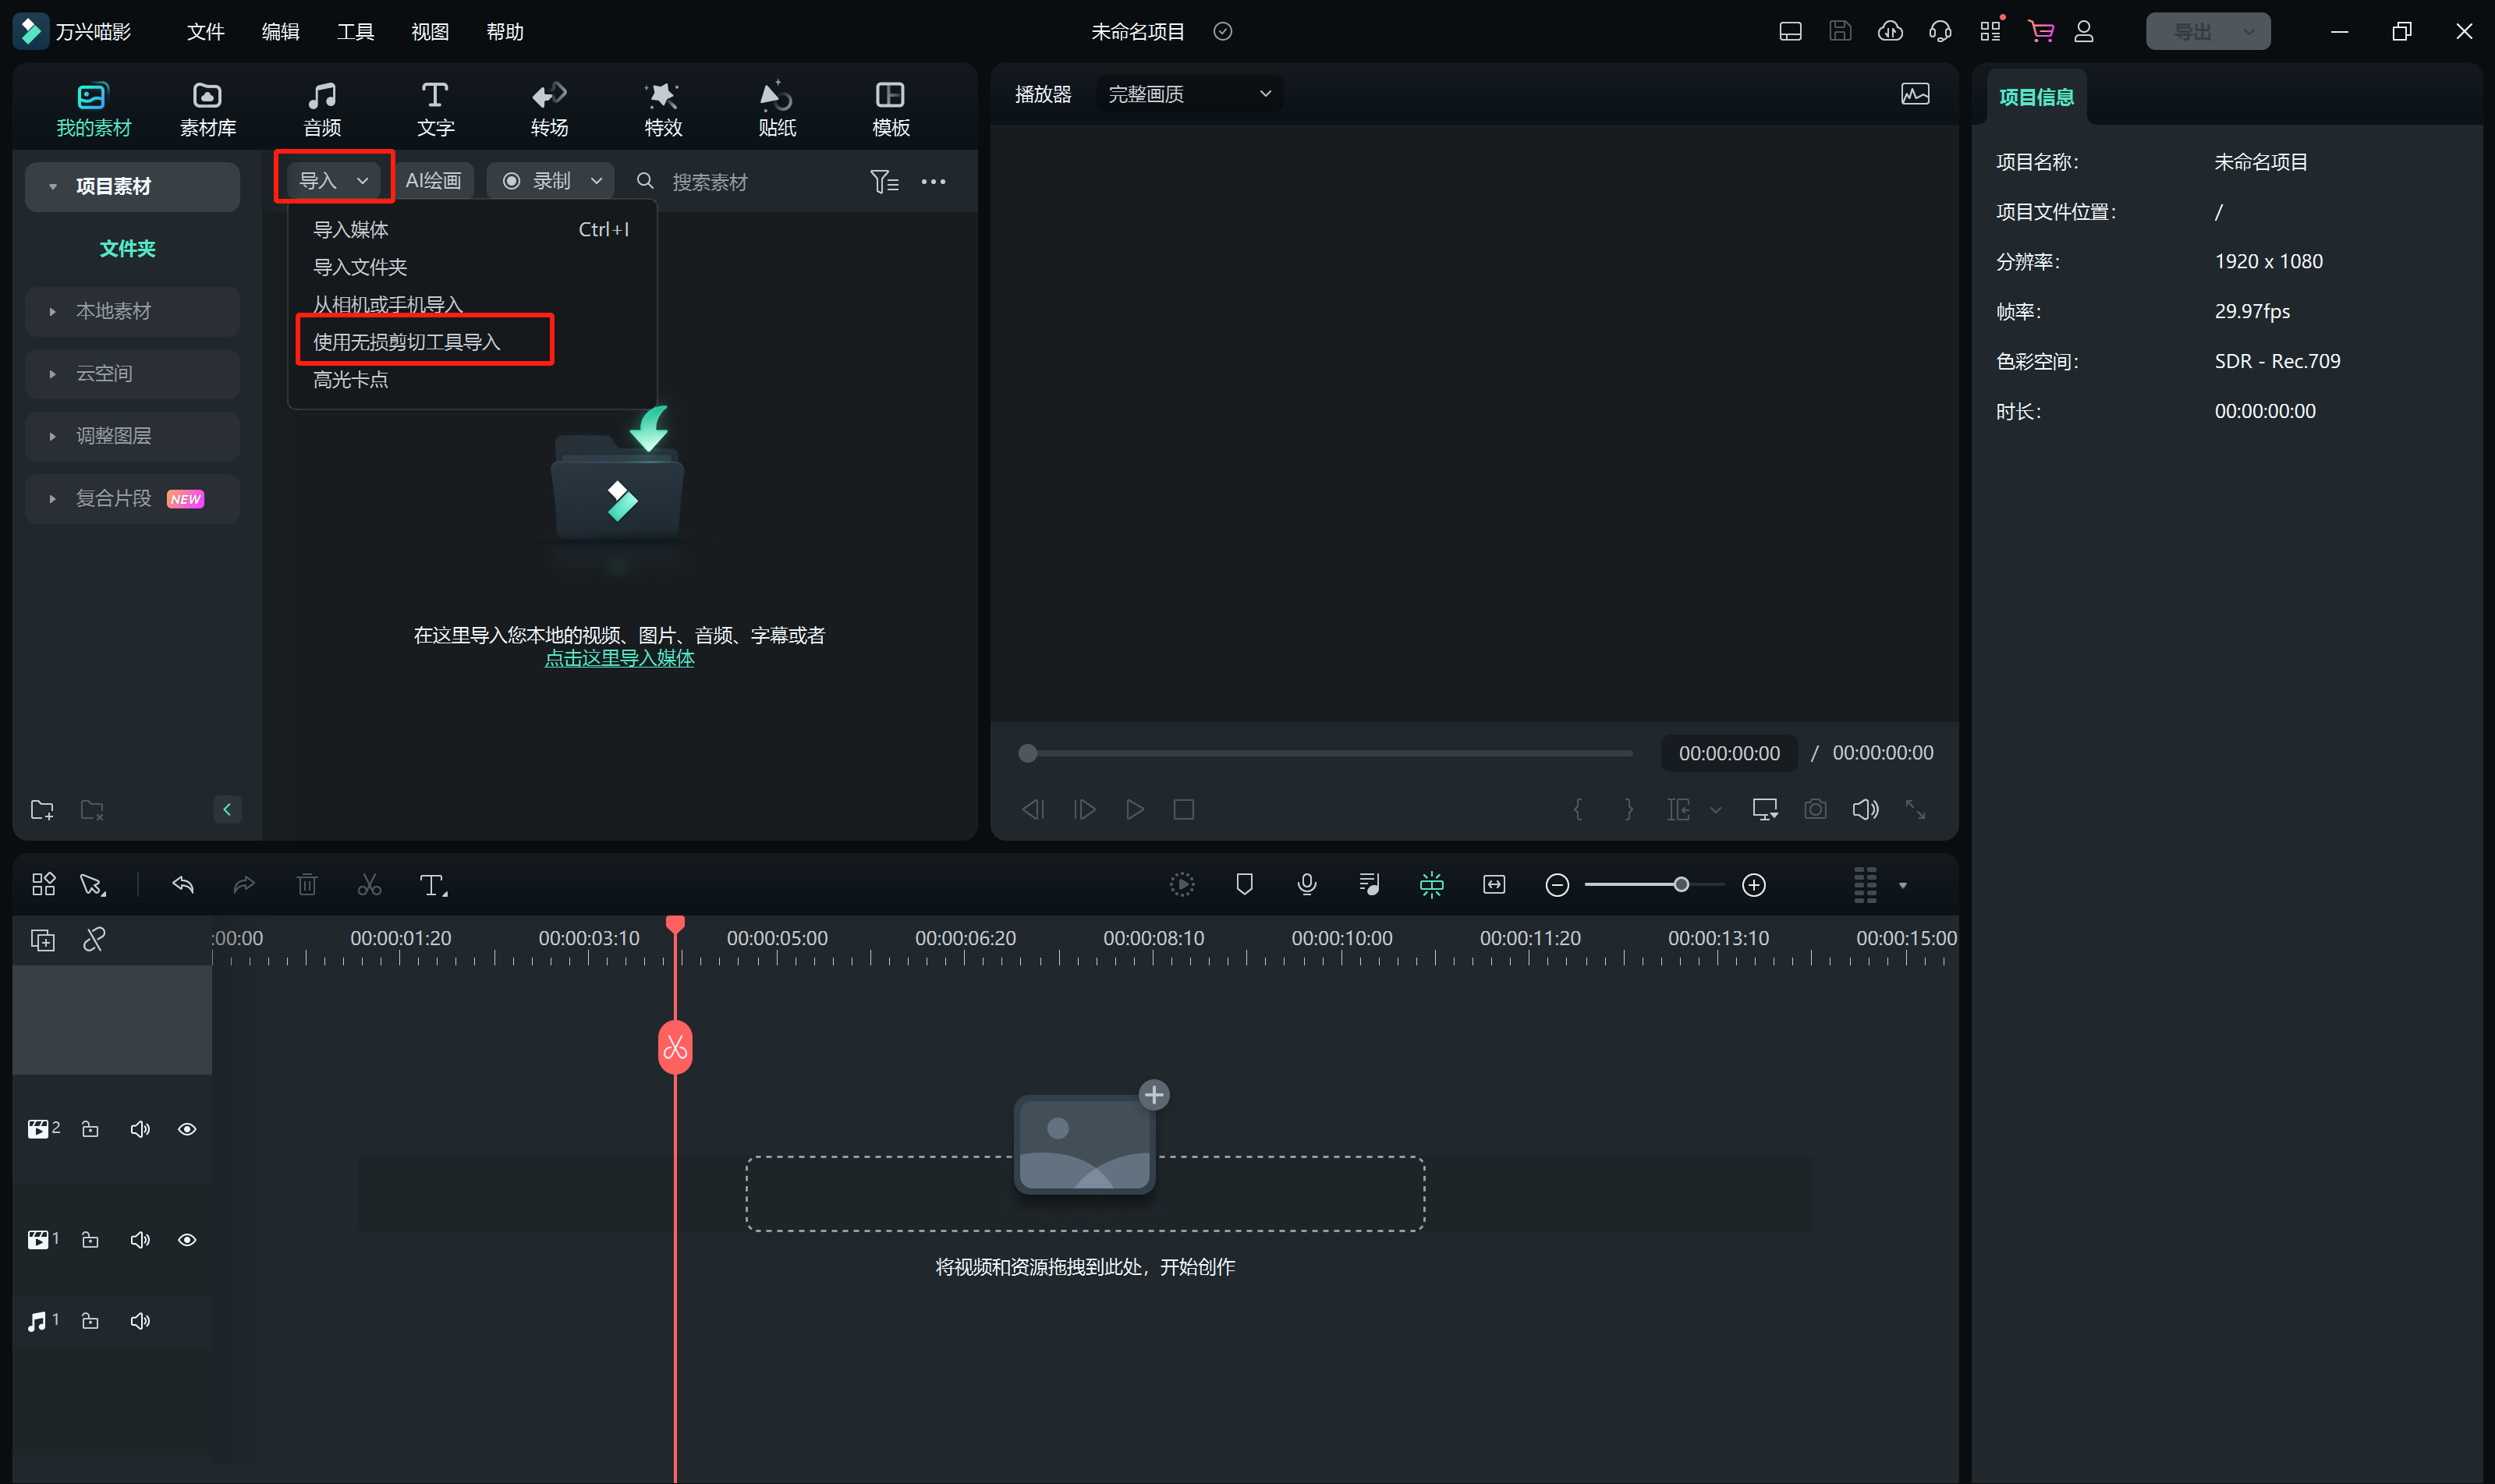The height and width of the screenshot is (1484, 2495).
Task: Click the undo arrow in timeline toolbar
Action: point(183,884)
